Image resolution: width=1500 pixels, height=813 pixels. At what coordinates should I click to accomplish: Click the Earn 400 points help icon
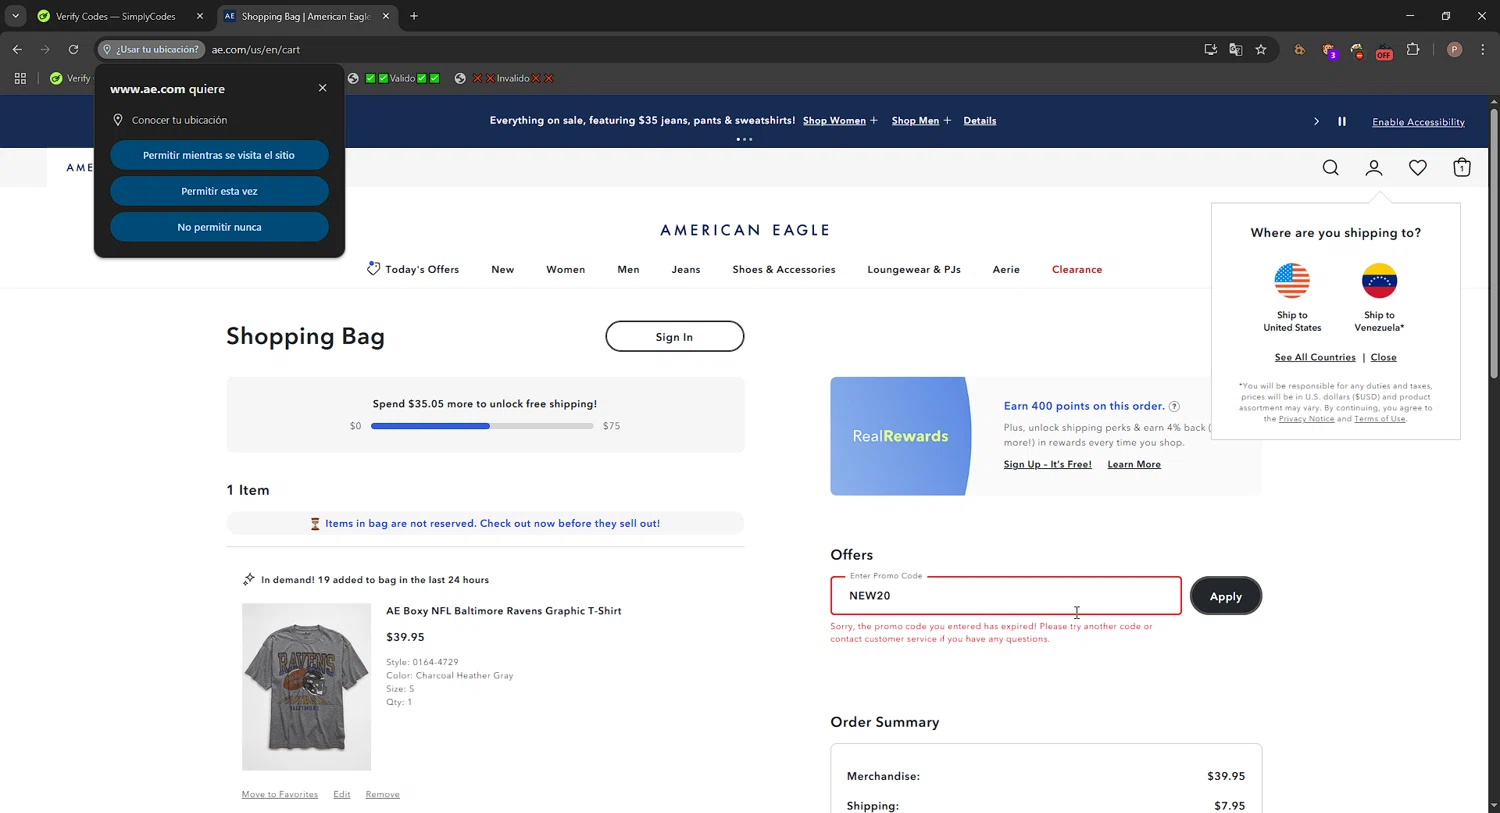1174,406
